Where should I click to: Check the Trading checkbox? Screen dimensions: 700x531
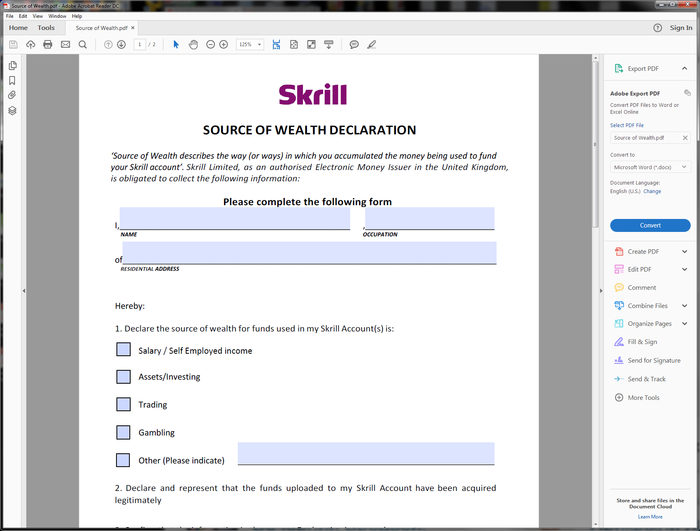tap(124, 405)
